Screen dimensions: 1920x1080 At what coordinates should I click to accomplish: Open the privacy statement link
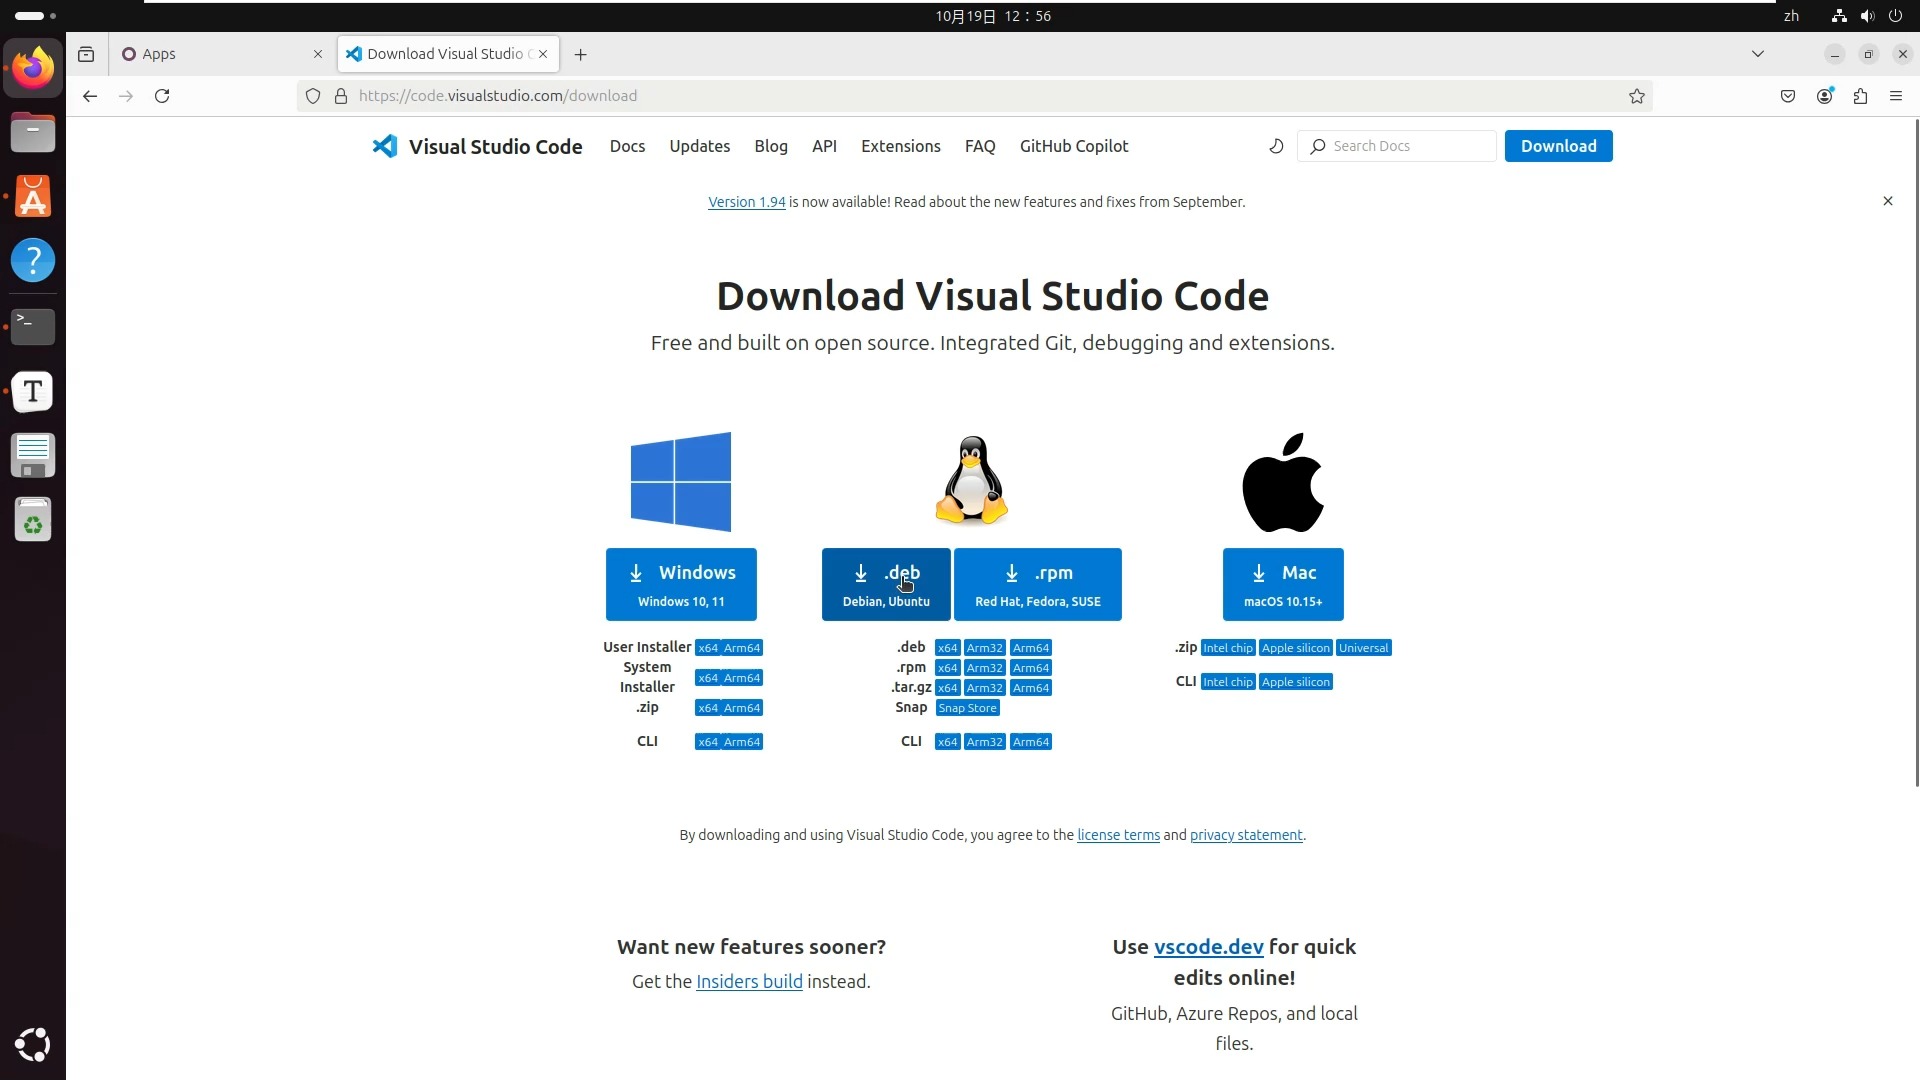point(1246,835)
